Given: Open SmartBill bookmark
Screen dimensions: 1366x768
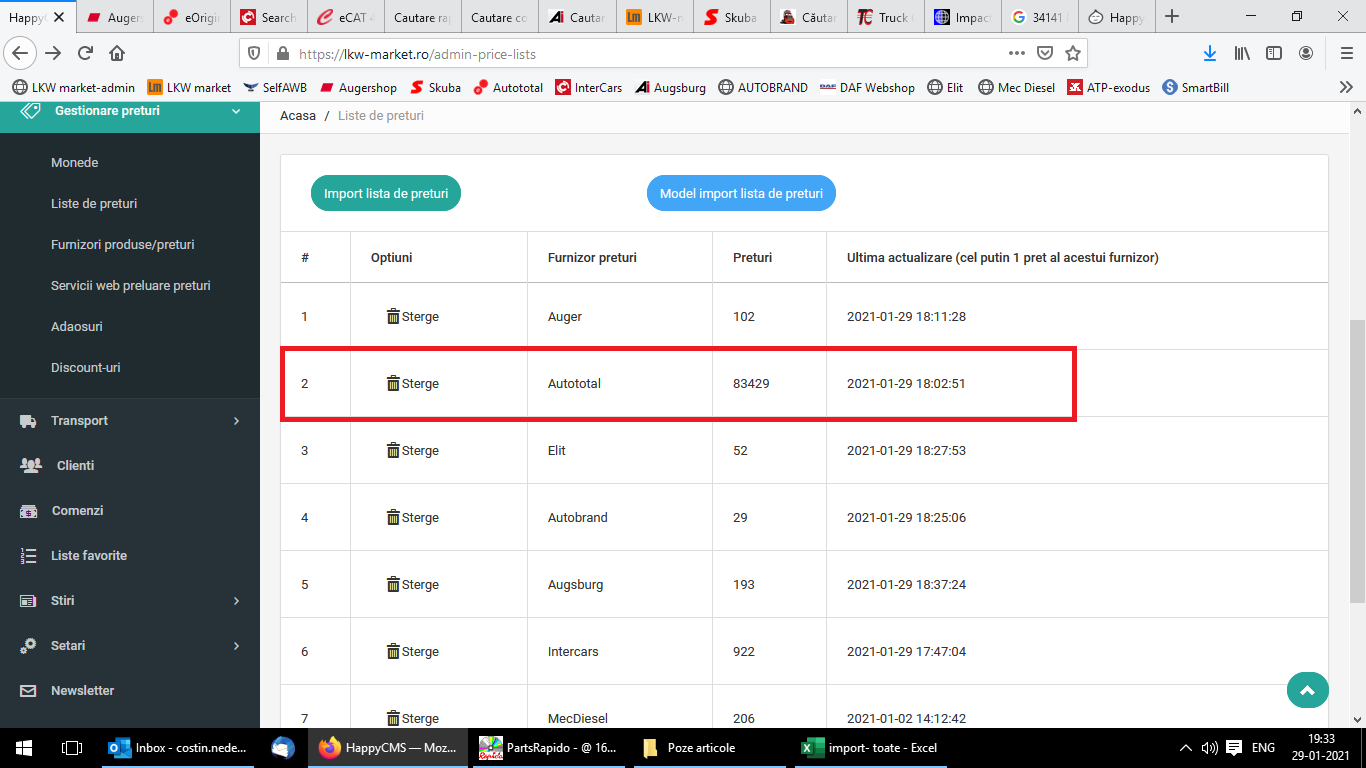Looking at the screenshot, I should (1196, 87).
